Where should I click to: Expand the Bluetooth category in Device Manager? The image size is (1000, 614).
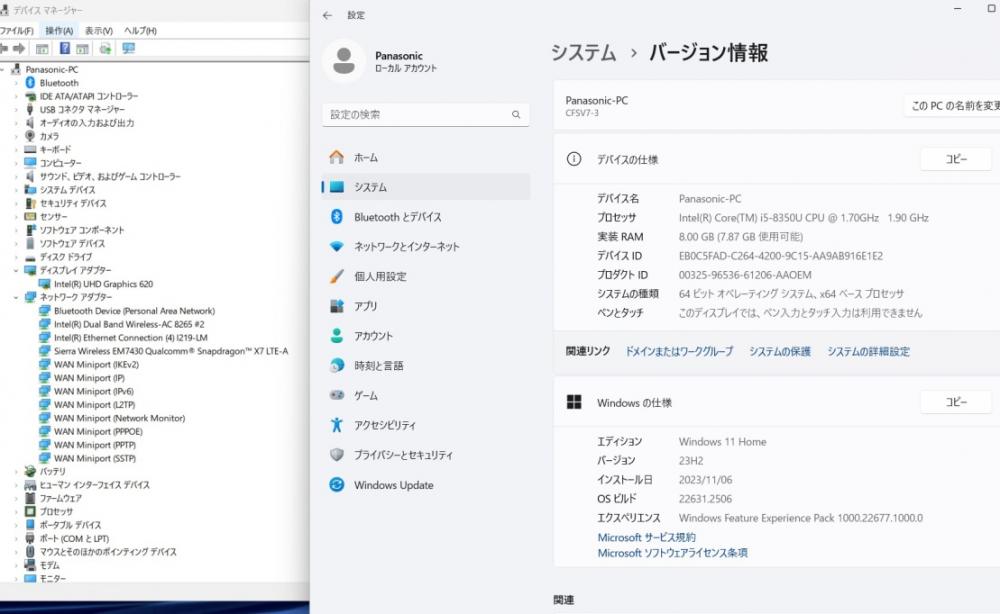pos(16,83)
